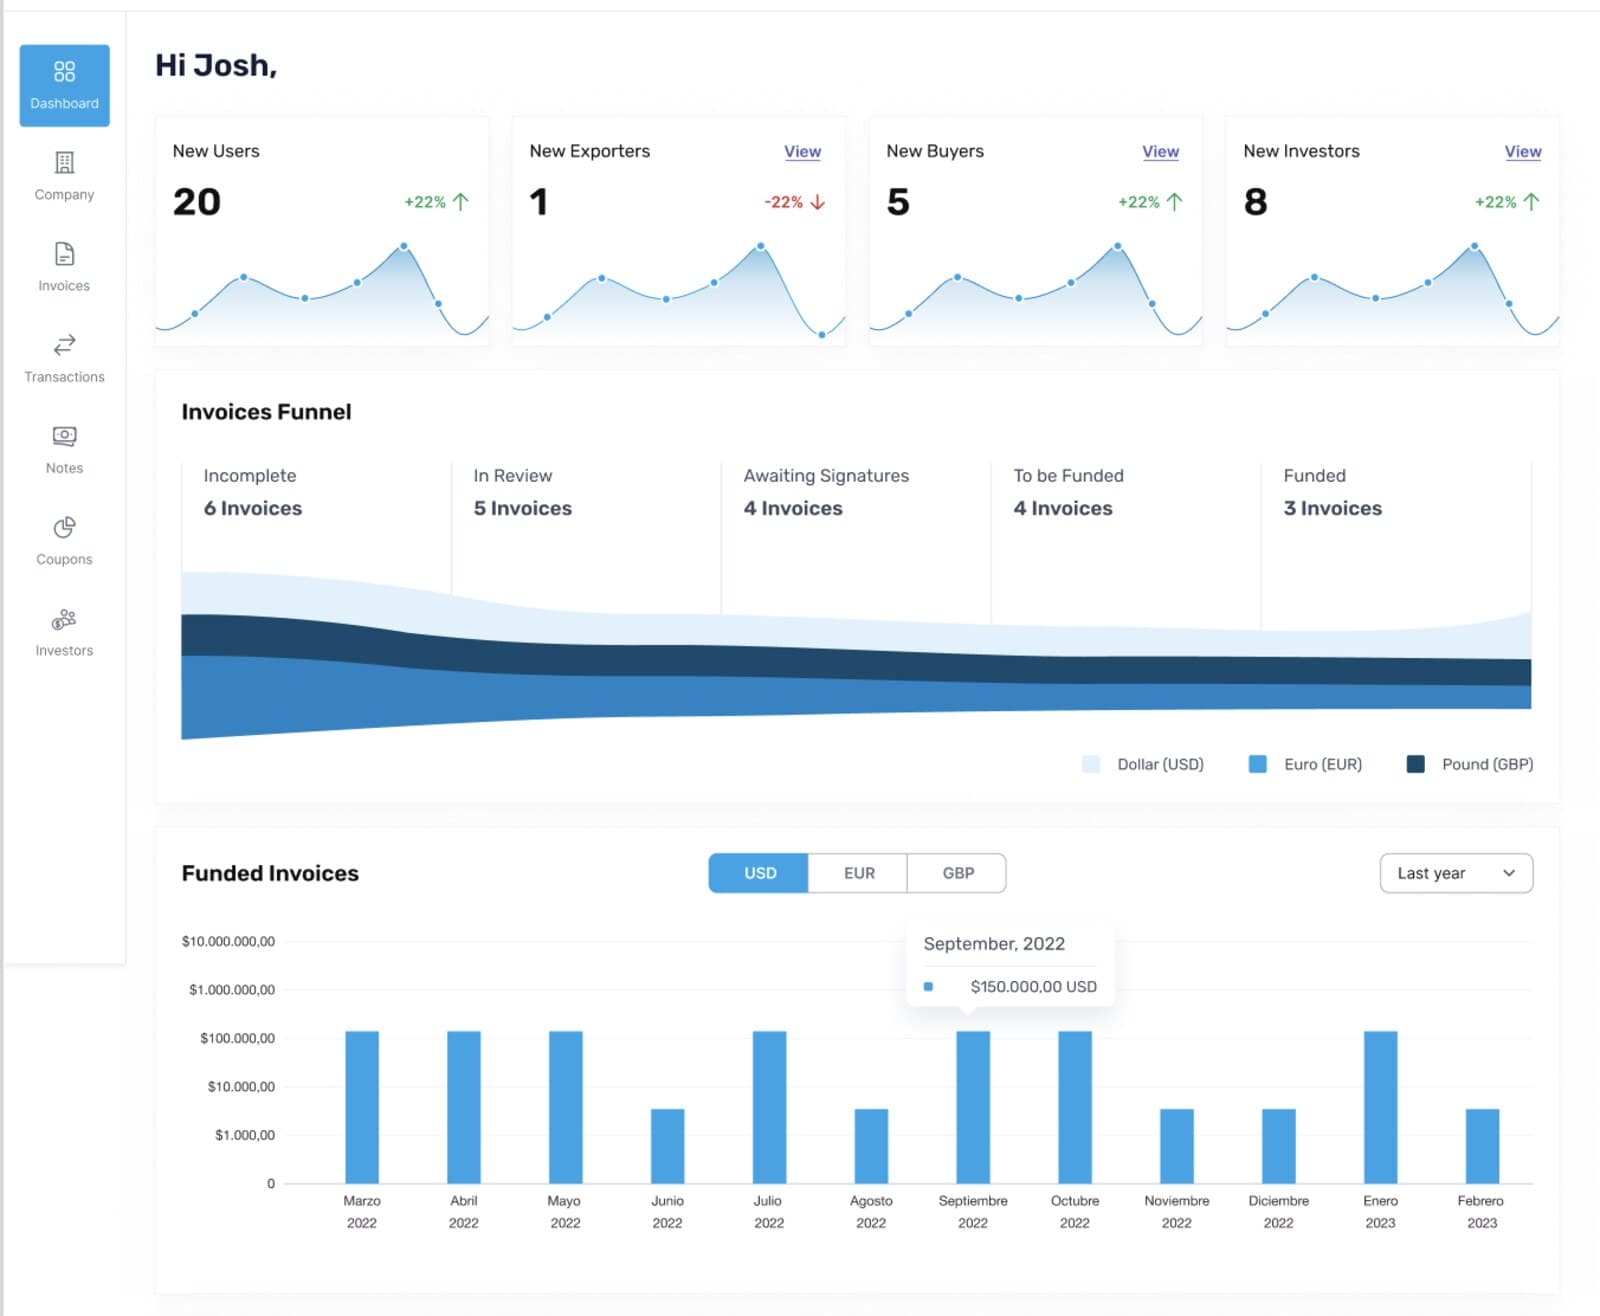Viewport: 1600px width, 1316px height.
Task: Click the Marzo 2022 bar
Action: 362,1107
